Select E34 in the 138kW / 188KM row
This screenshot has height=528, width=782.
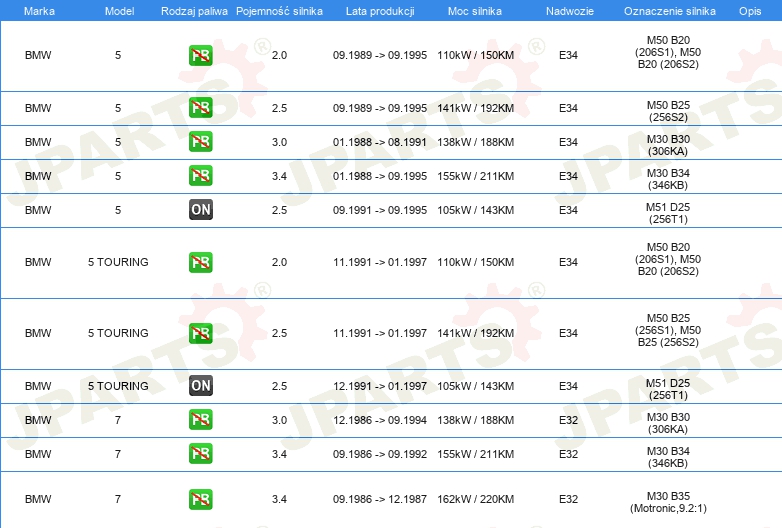[568, 142]
